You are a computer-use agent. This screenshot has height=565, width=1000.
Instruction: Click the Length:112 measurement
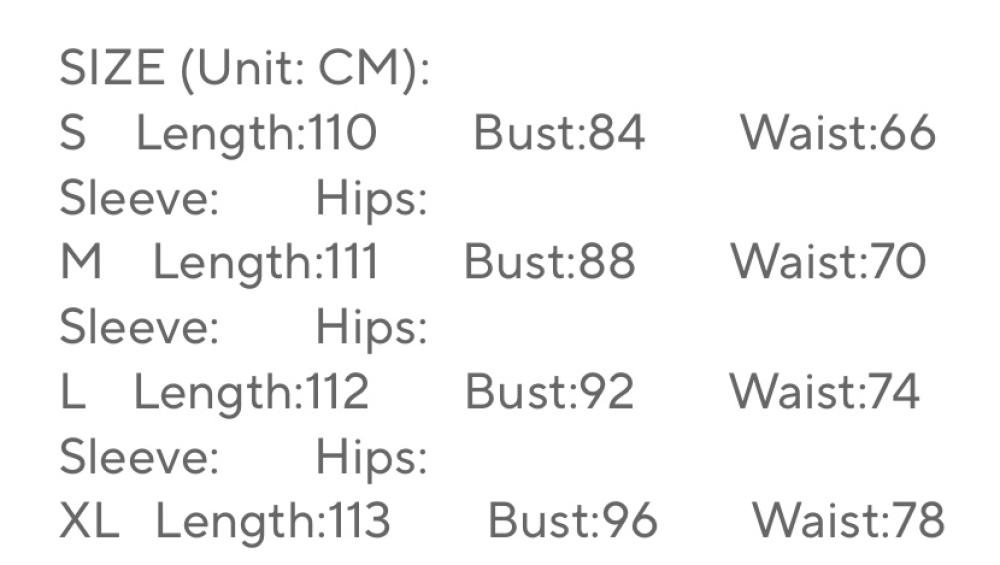pyautogui.click(x=251, y=392)
